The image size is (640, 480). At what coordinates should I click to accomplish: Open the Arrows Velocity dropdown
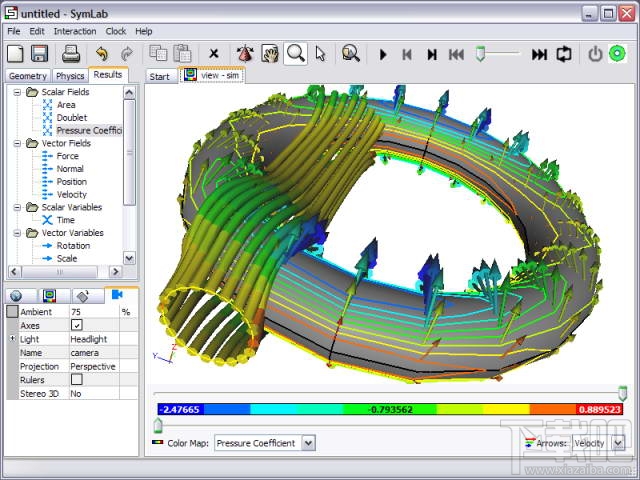(617, 442)
